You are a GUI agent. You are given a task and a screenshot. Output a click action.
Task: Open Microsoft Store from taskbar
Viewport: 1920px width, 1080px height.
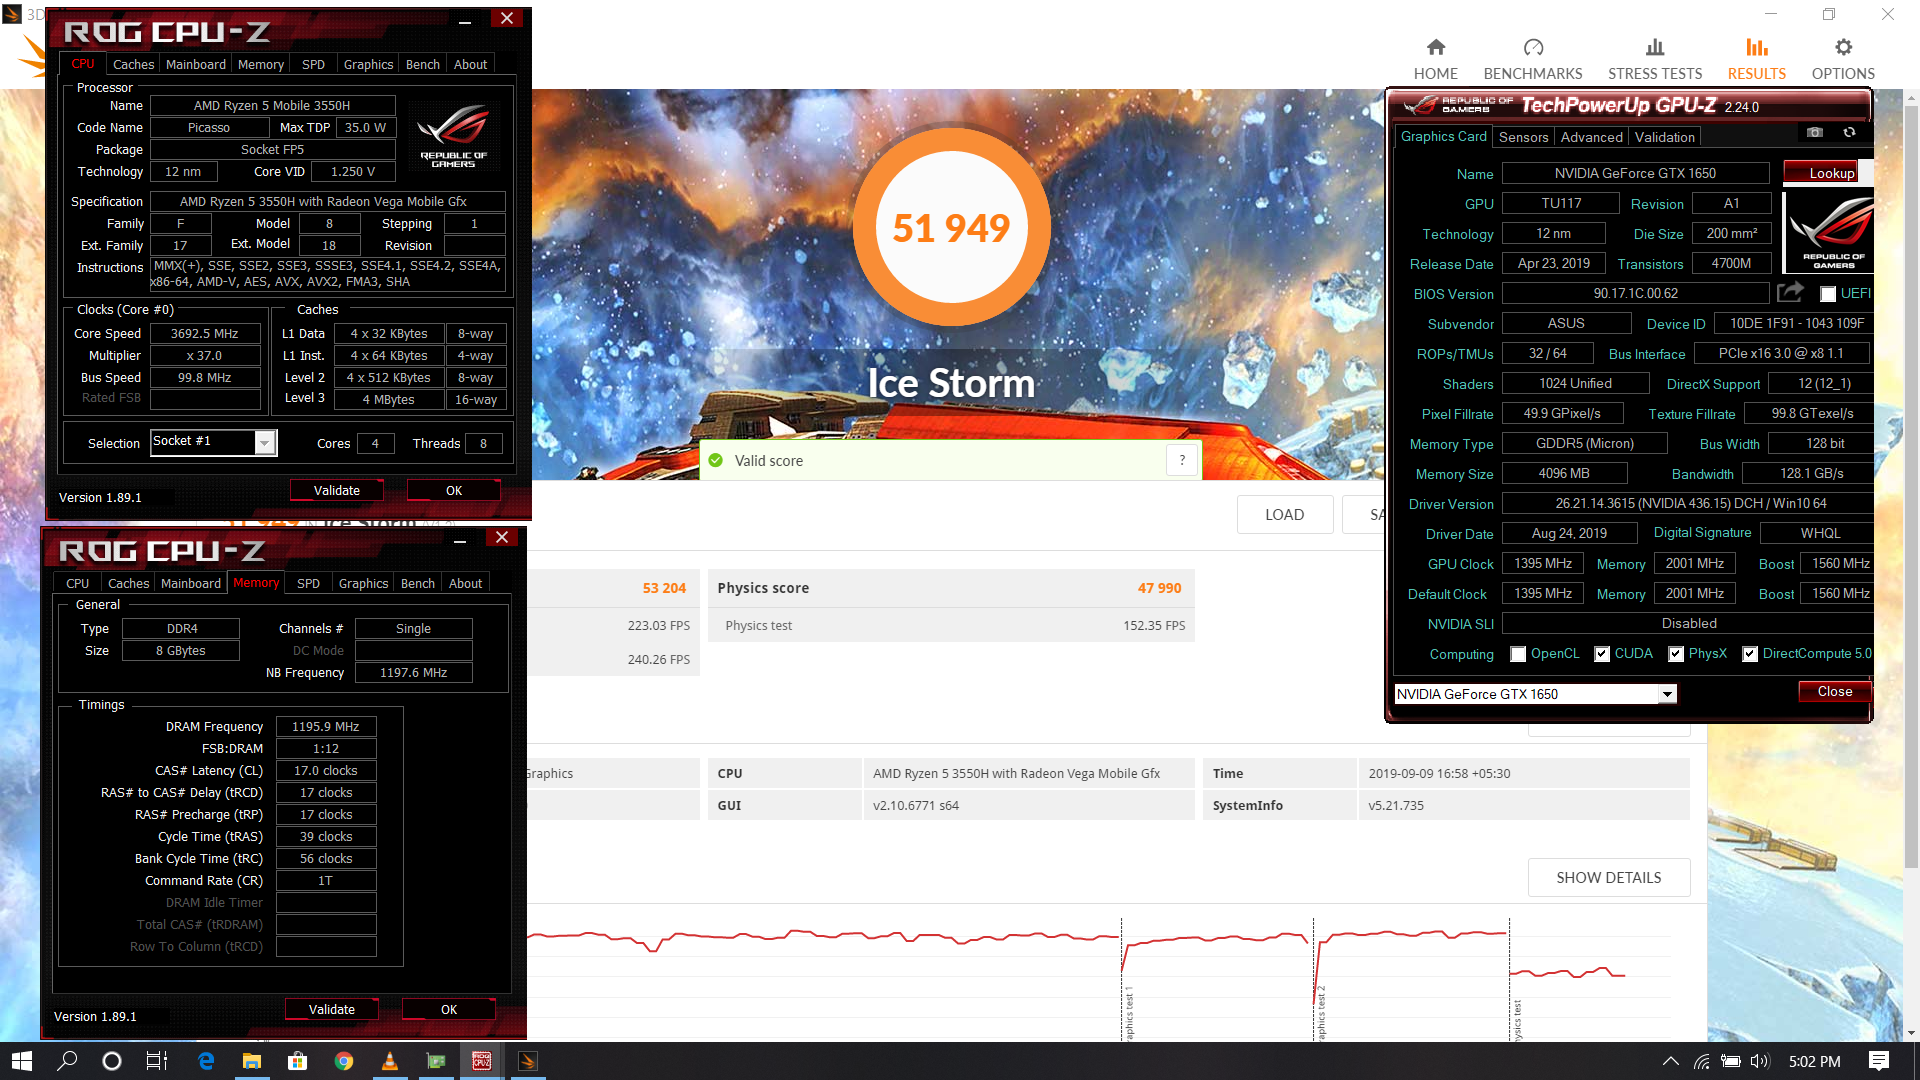298,1061
